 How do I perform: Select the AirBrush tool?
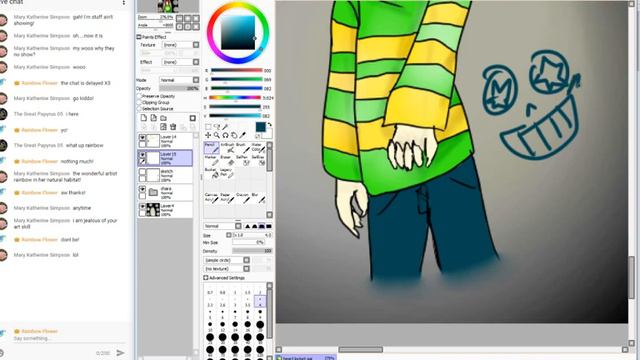pyautogui.click(x=228, y=148)
